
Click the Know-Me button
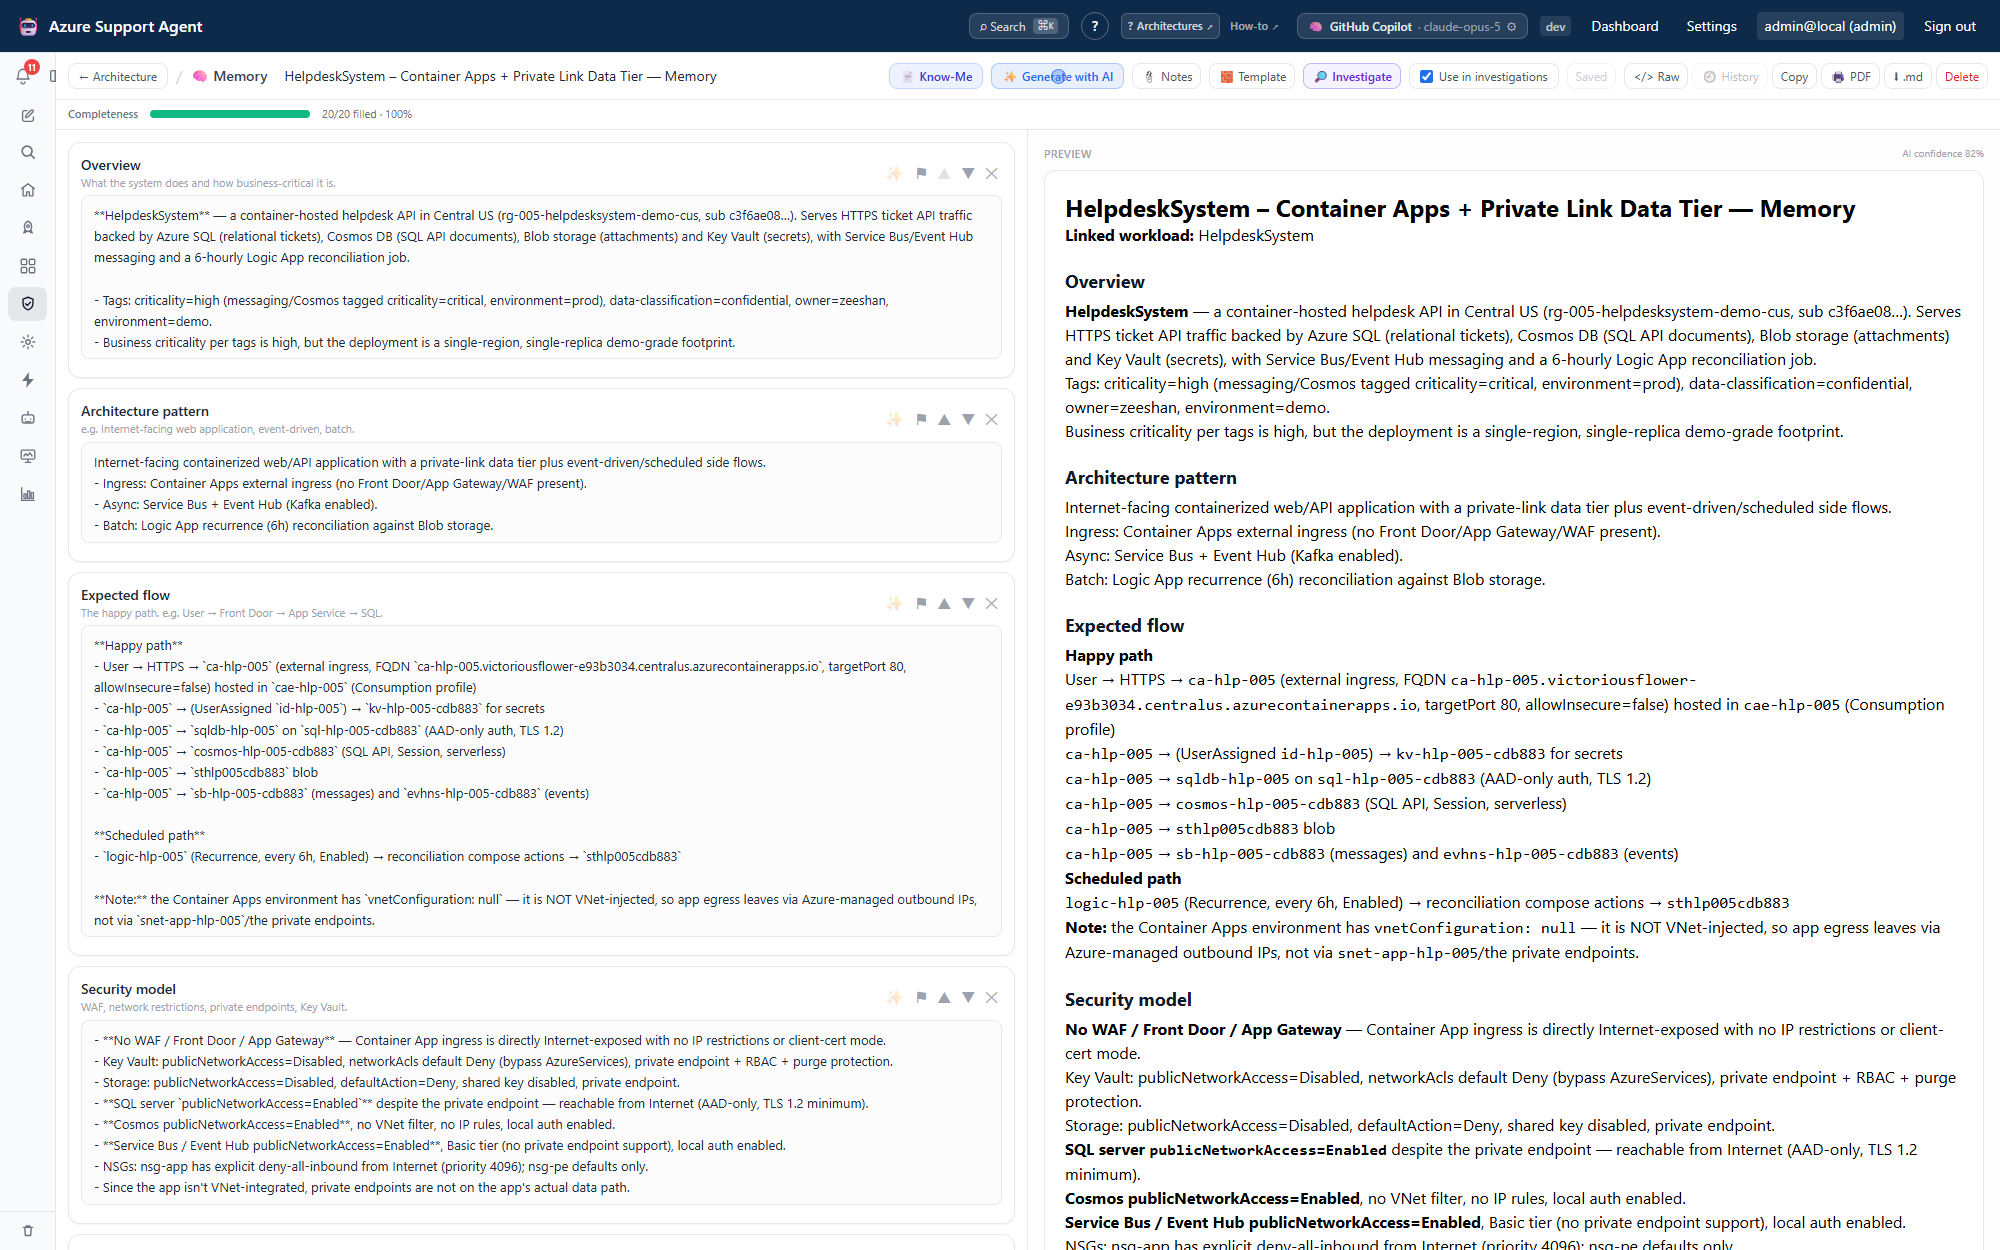click(936, 77)
